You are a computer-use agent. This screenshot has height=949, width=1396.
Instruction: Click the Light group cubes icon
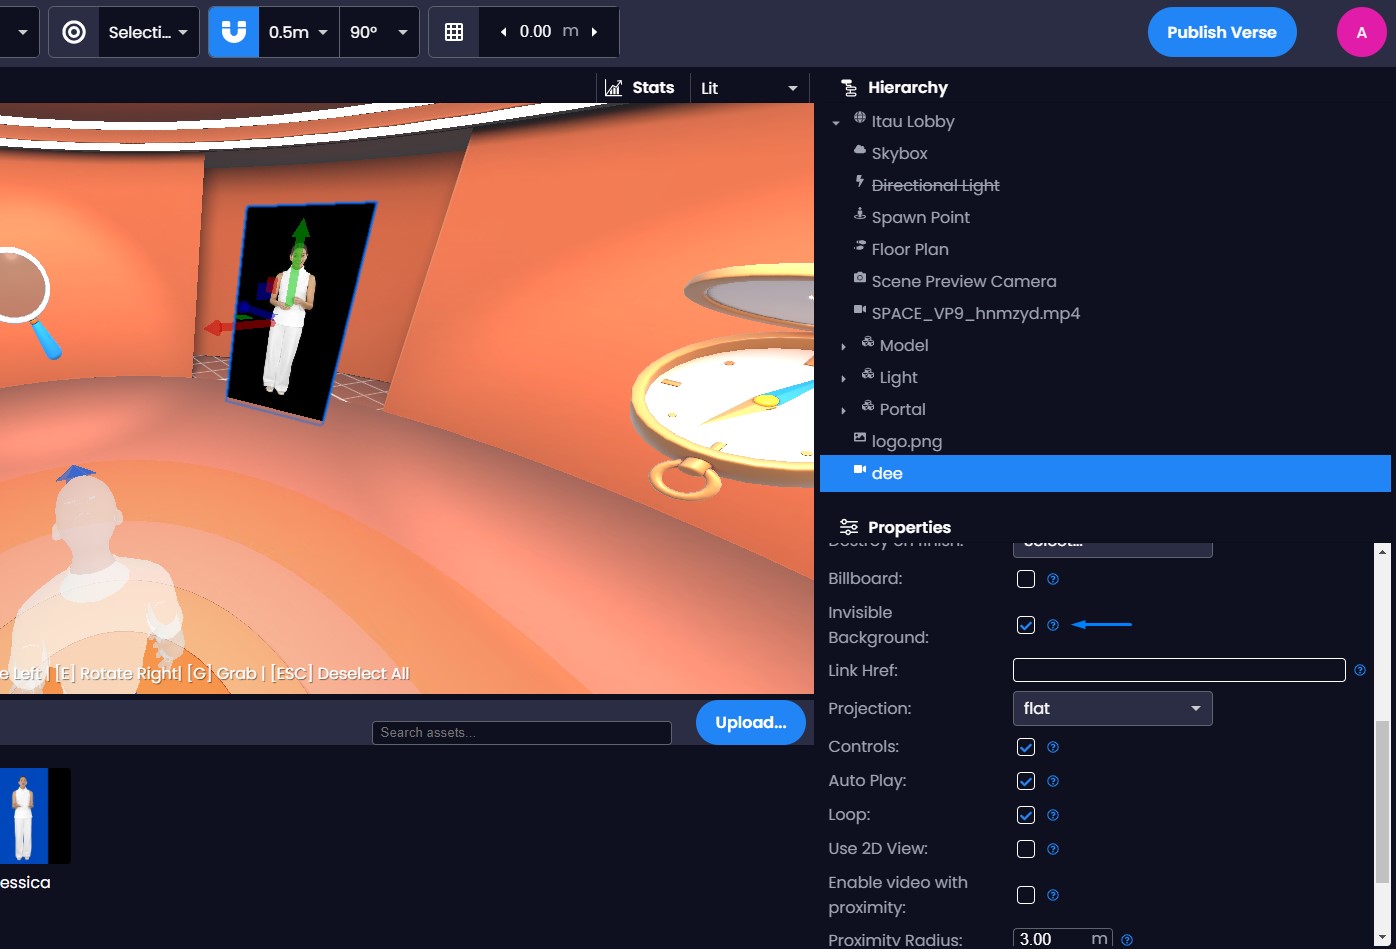[868, 375]
